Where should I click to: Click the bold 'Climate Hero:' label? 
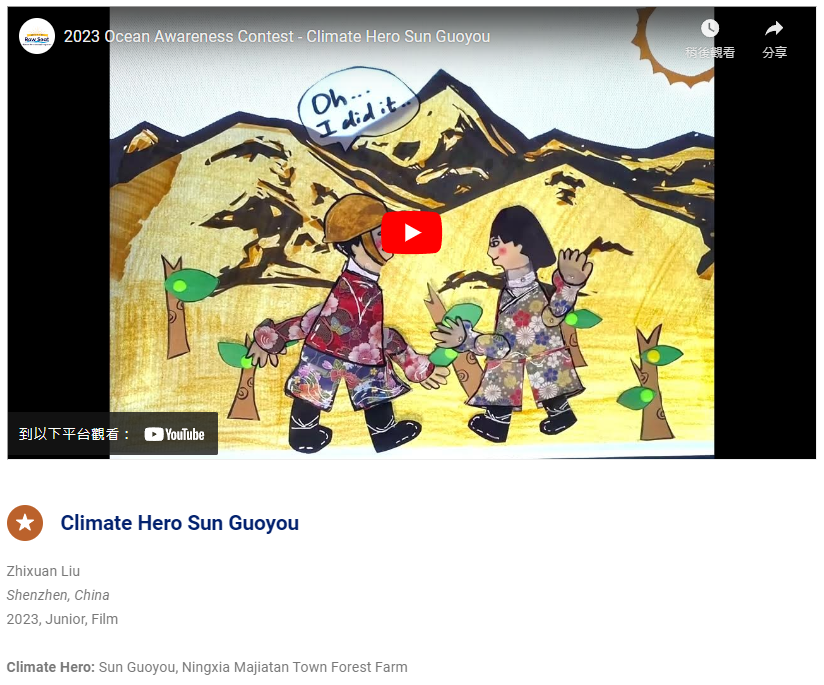pyautogui.click(x=50, y=667)
